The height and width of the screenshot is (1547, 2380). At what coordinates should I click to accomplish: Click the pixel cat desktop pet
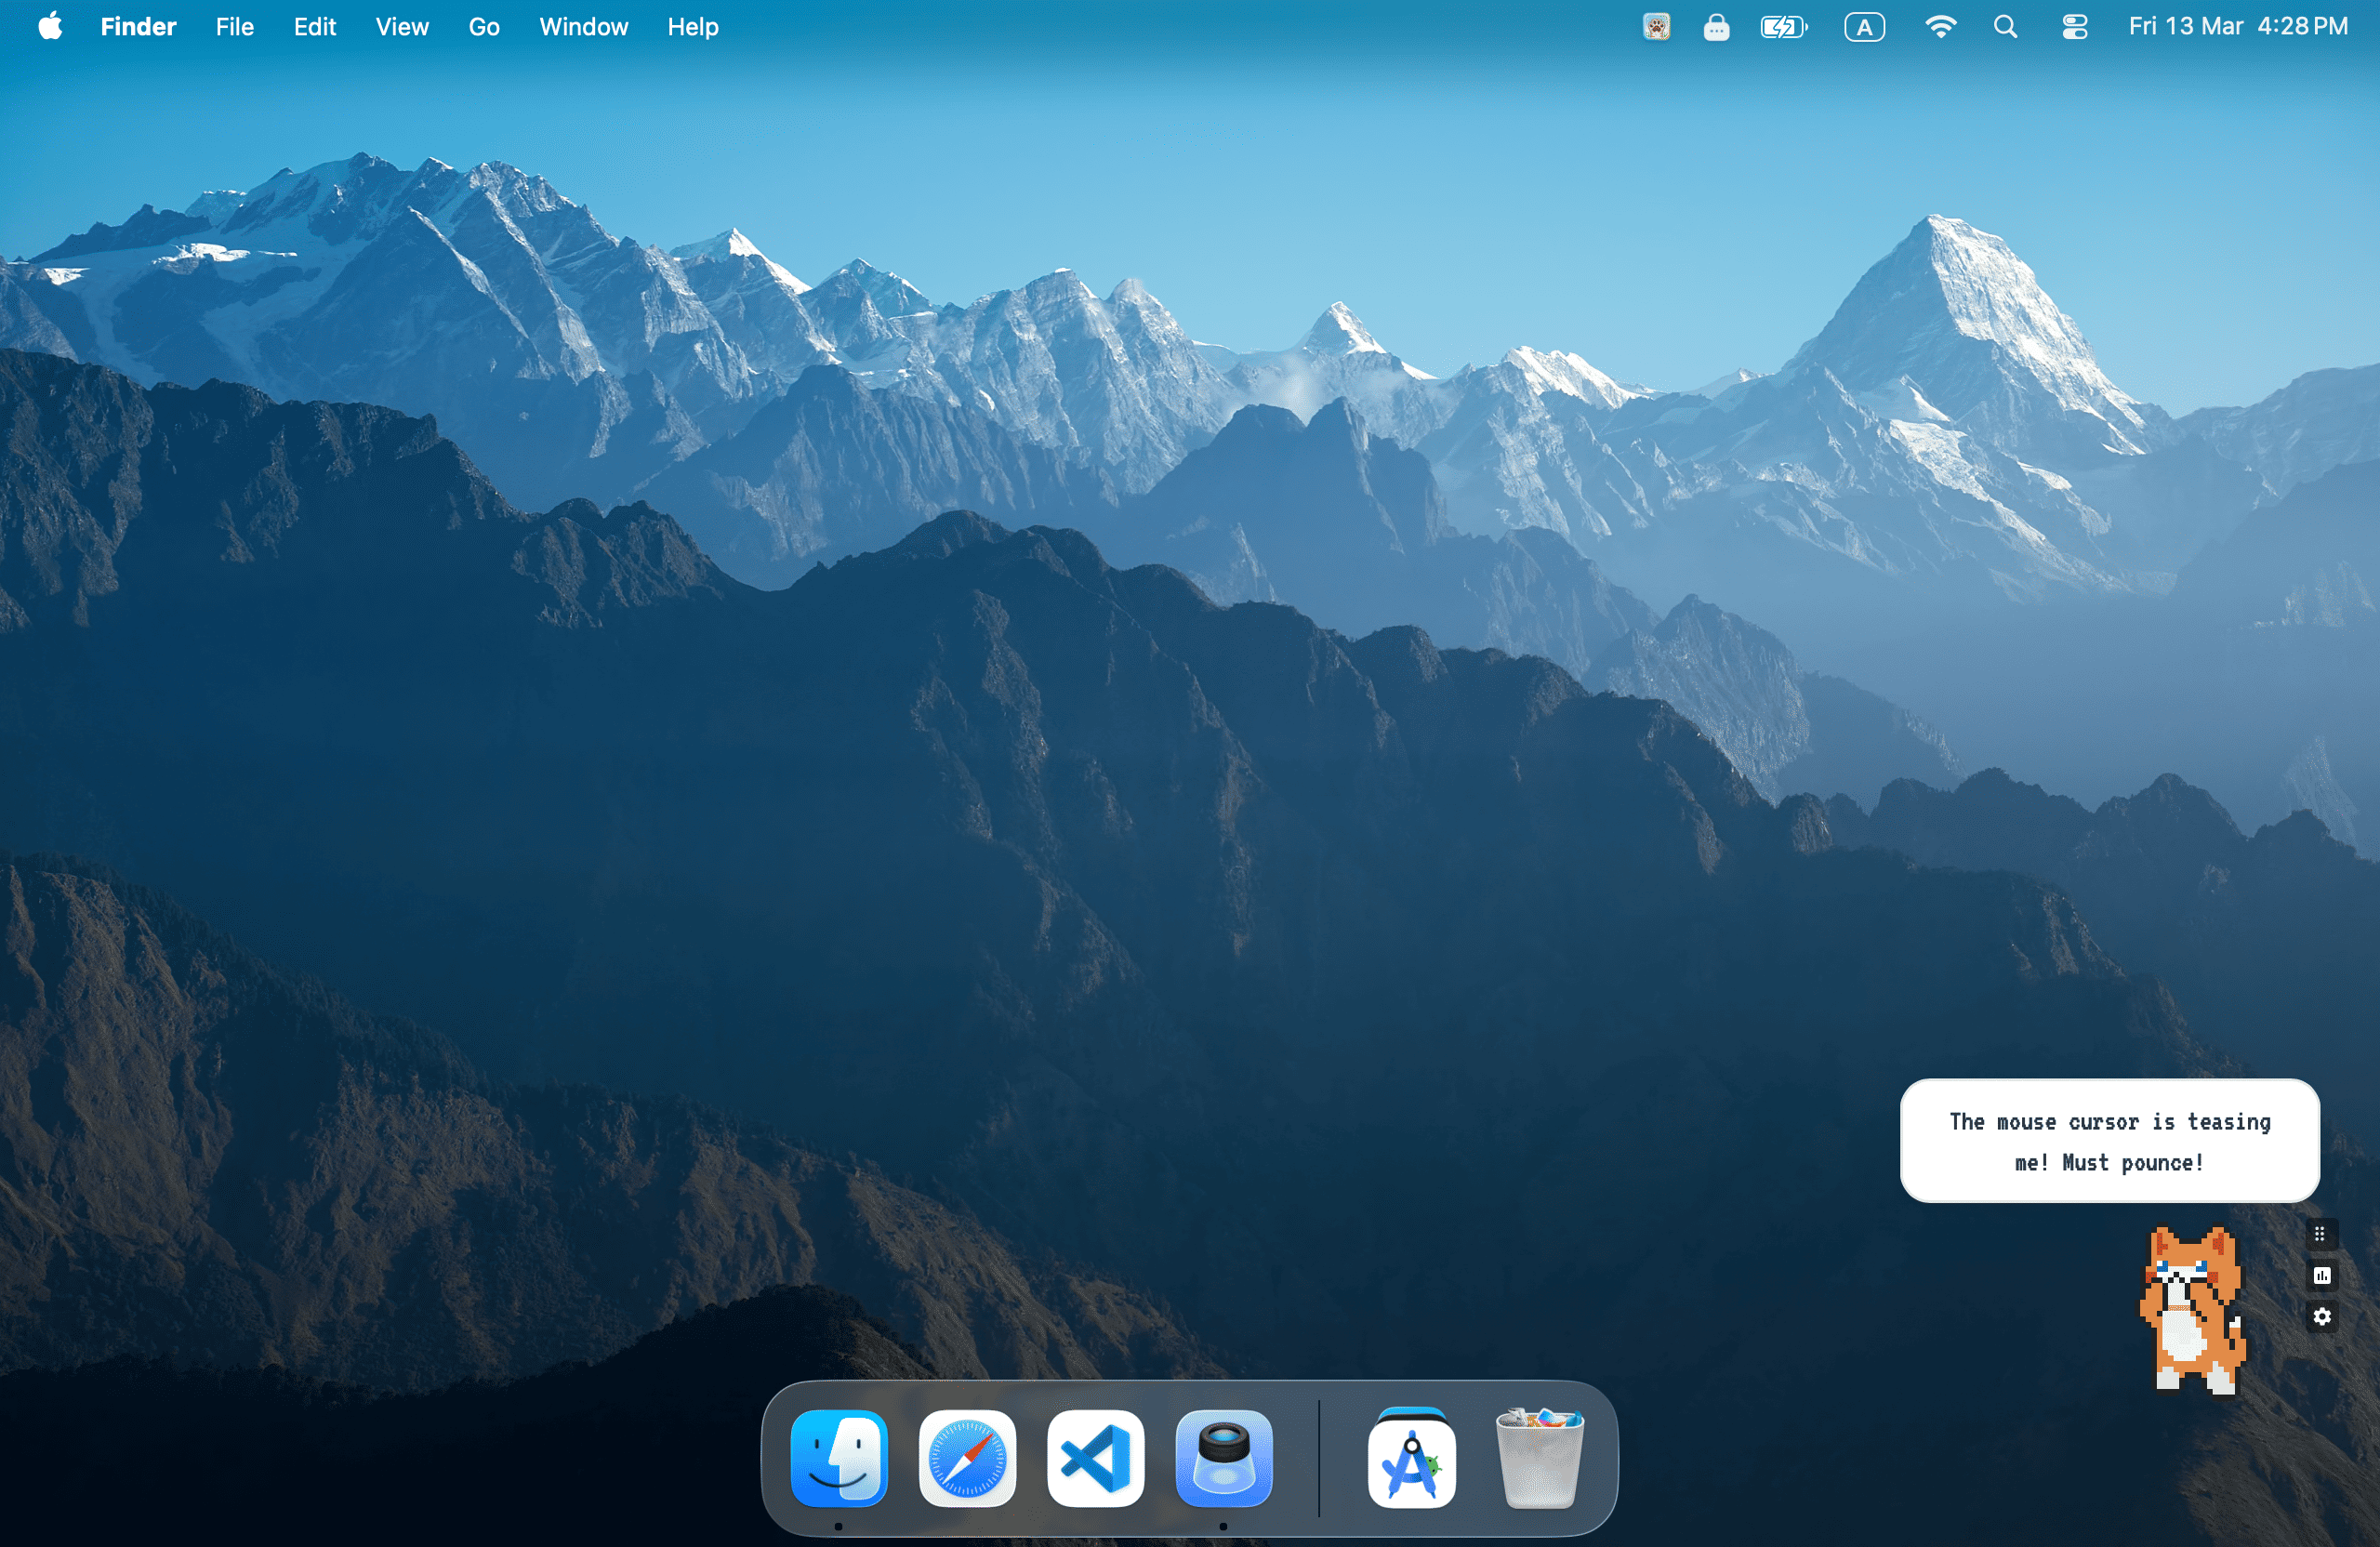click(2193, 1310)
